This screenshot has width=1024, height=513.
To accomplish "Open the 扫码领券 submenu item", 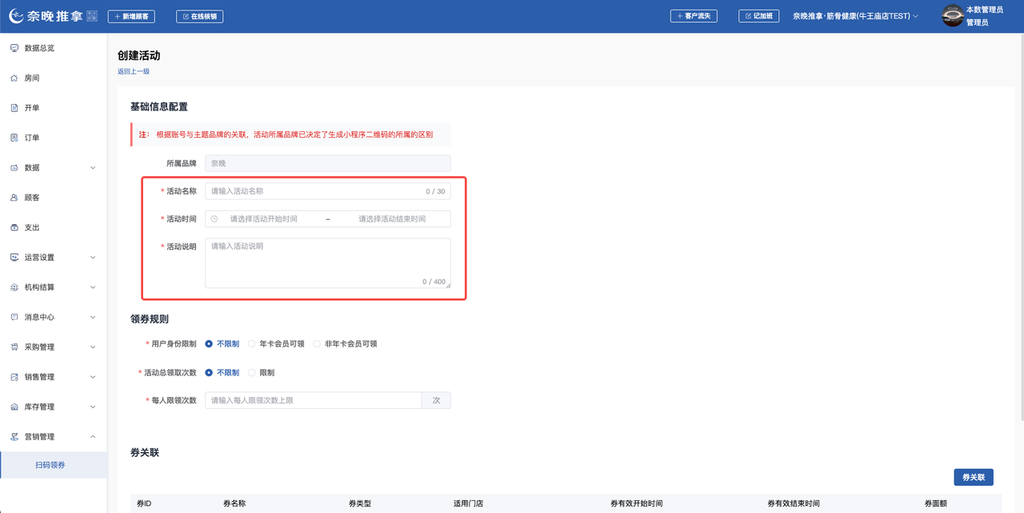I will 50,465.
